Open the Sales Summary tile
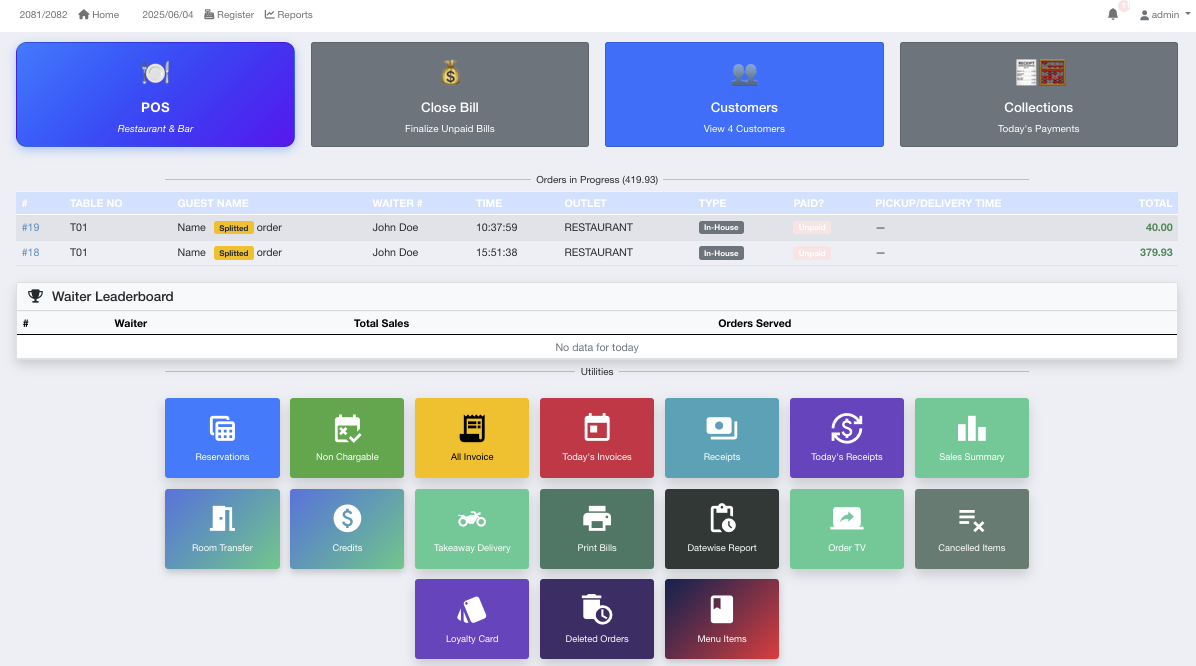Screen dimensions: 1196x666 [972, 438]
